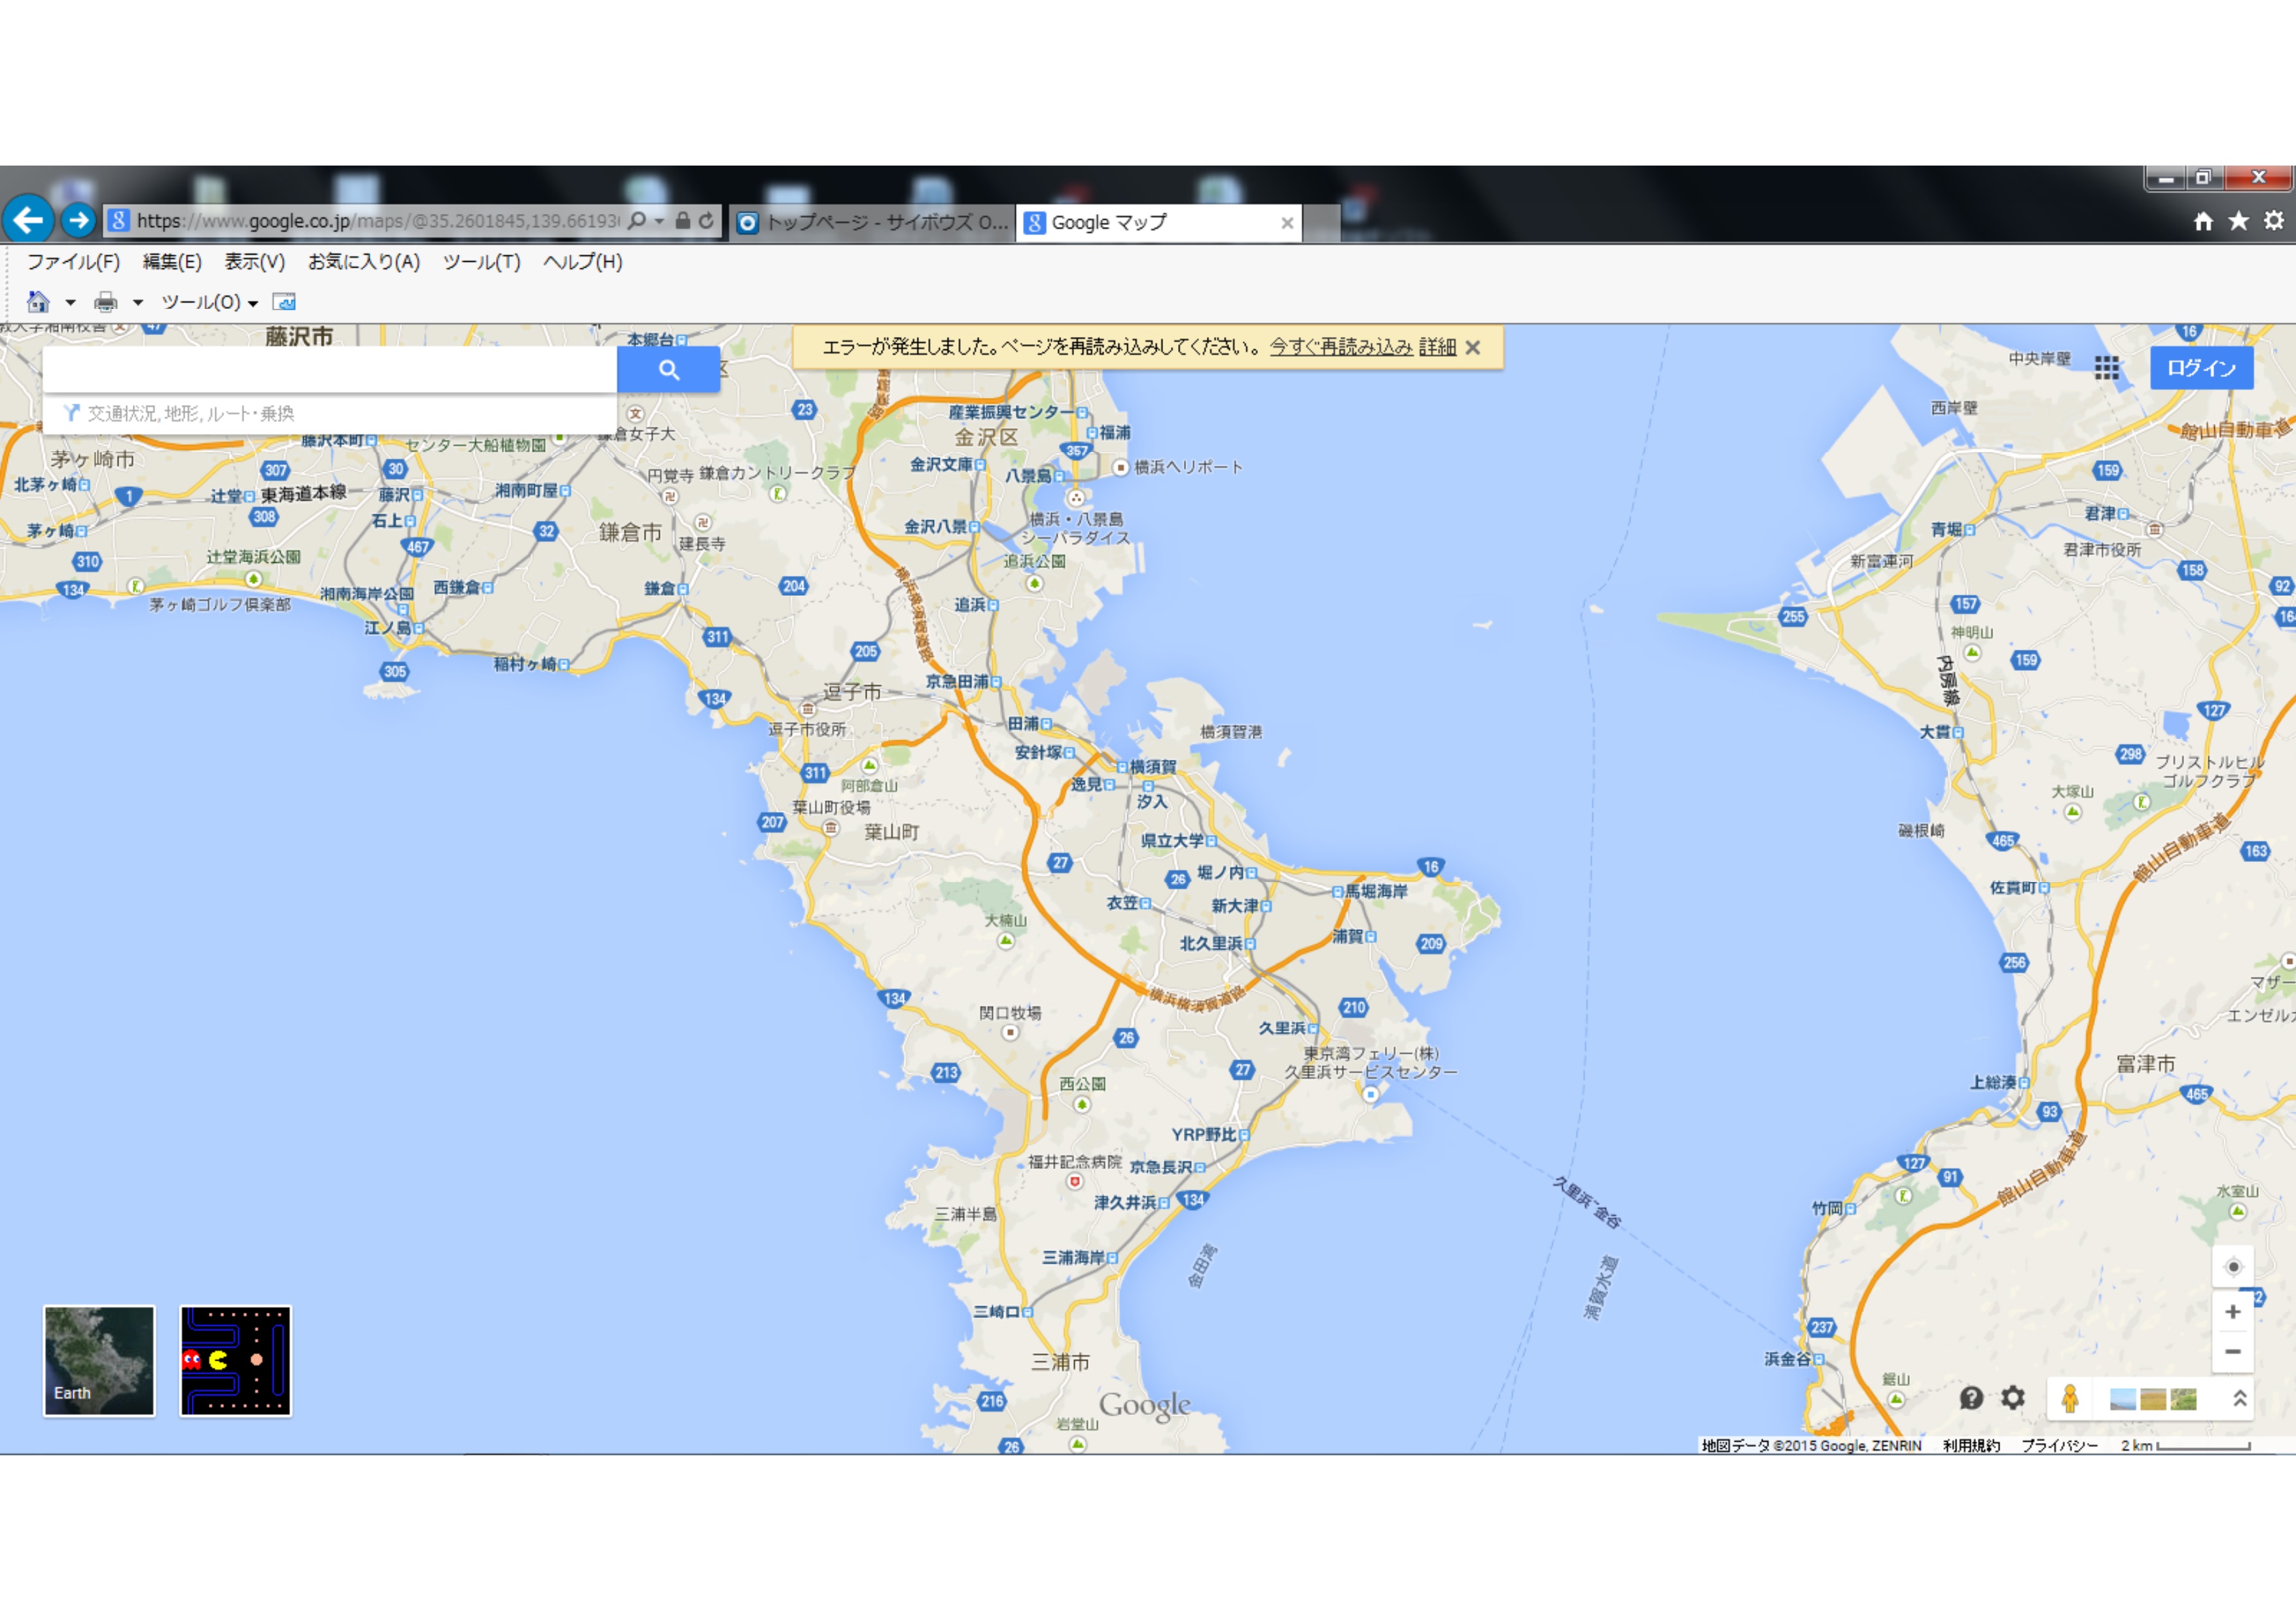Click the 横浜ヘリポート marker icon
Viewport: 2296px width, 1623px height.
(x=1120, y=467)
